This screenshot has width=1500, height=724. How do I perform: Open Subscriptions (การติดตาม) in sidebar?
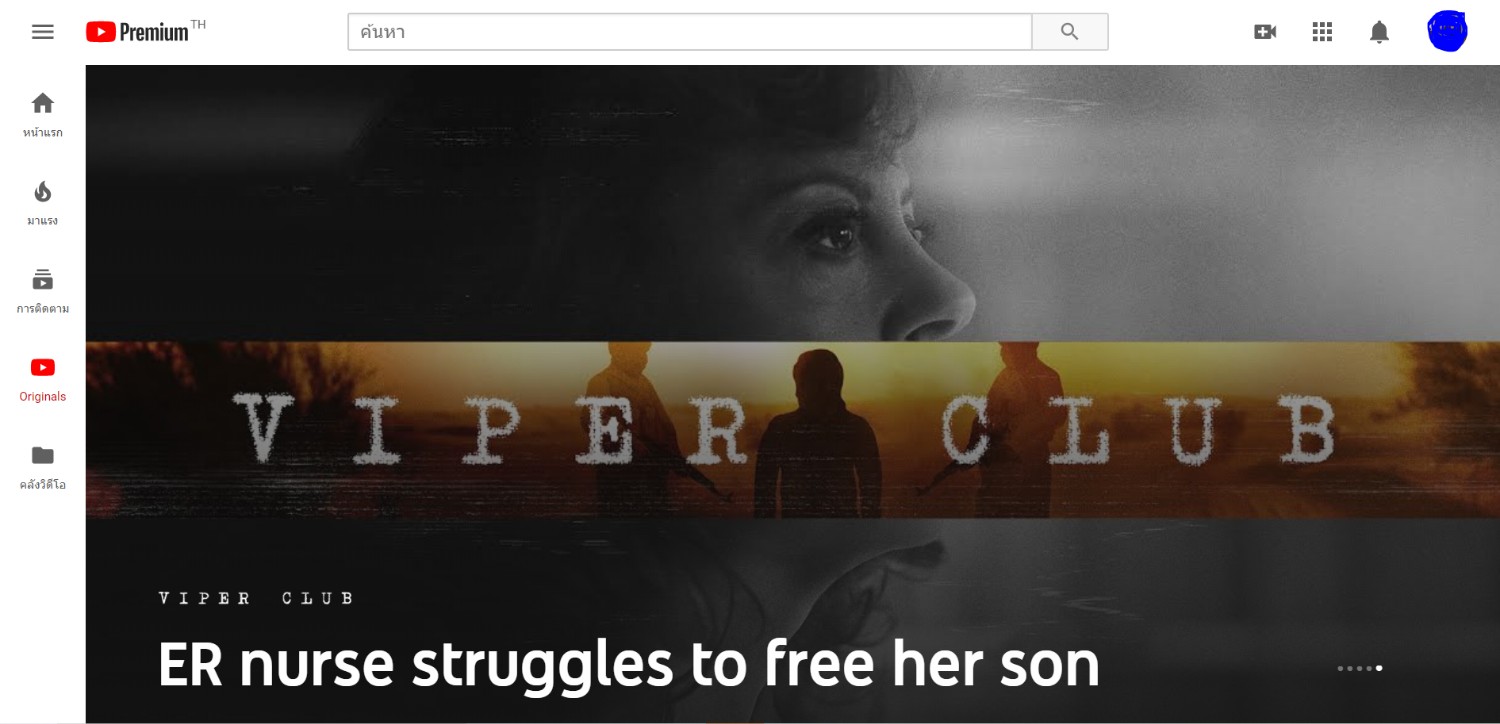[x=43, y=291]
